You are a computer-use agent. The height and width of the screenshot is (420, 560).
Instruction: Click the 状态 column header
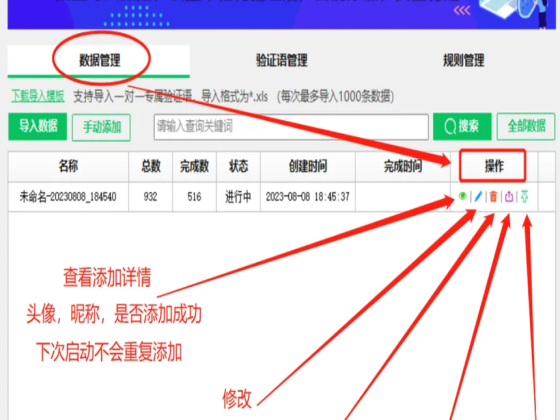click(x=238, y=166)
